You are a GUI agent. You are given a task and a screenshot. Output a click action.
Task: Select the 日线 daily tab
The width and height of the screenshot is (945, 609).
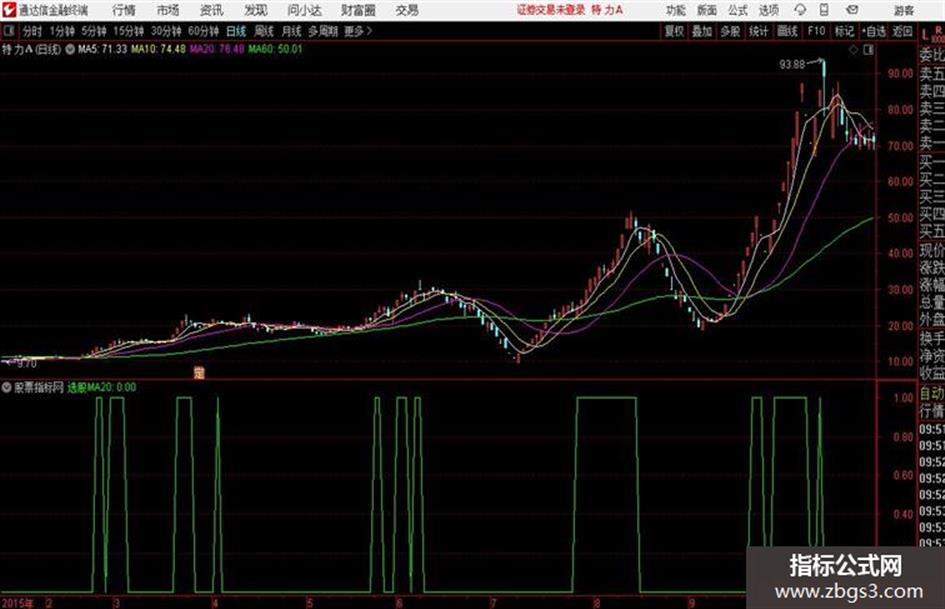coord(236,31)
